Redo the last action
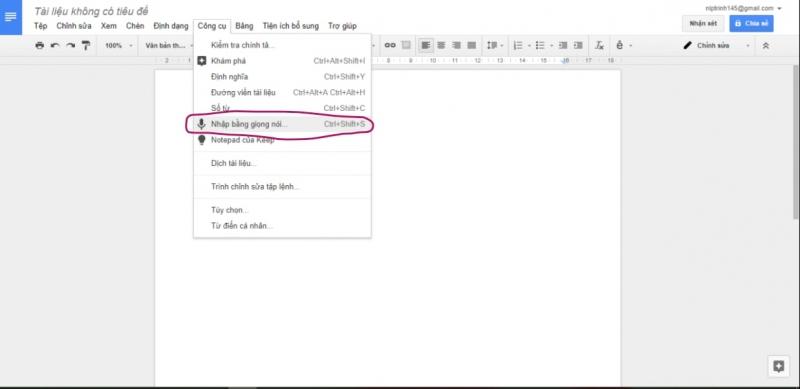 (x=70, y=45)
